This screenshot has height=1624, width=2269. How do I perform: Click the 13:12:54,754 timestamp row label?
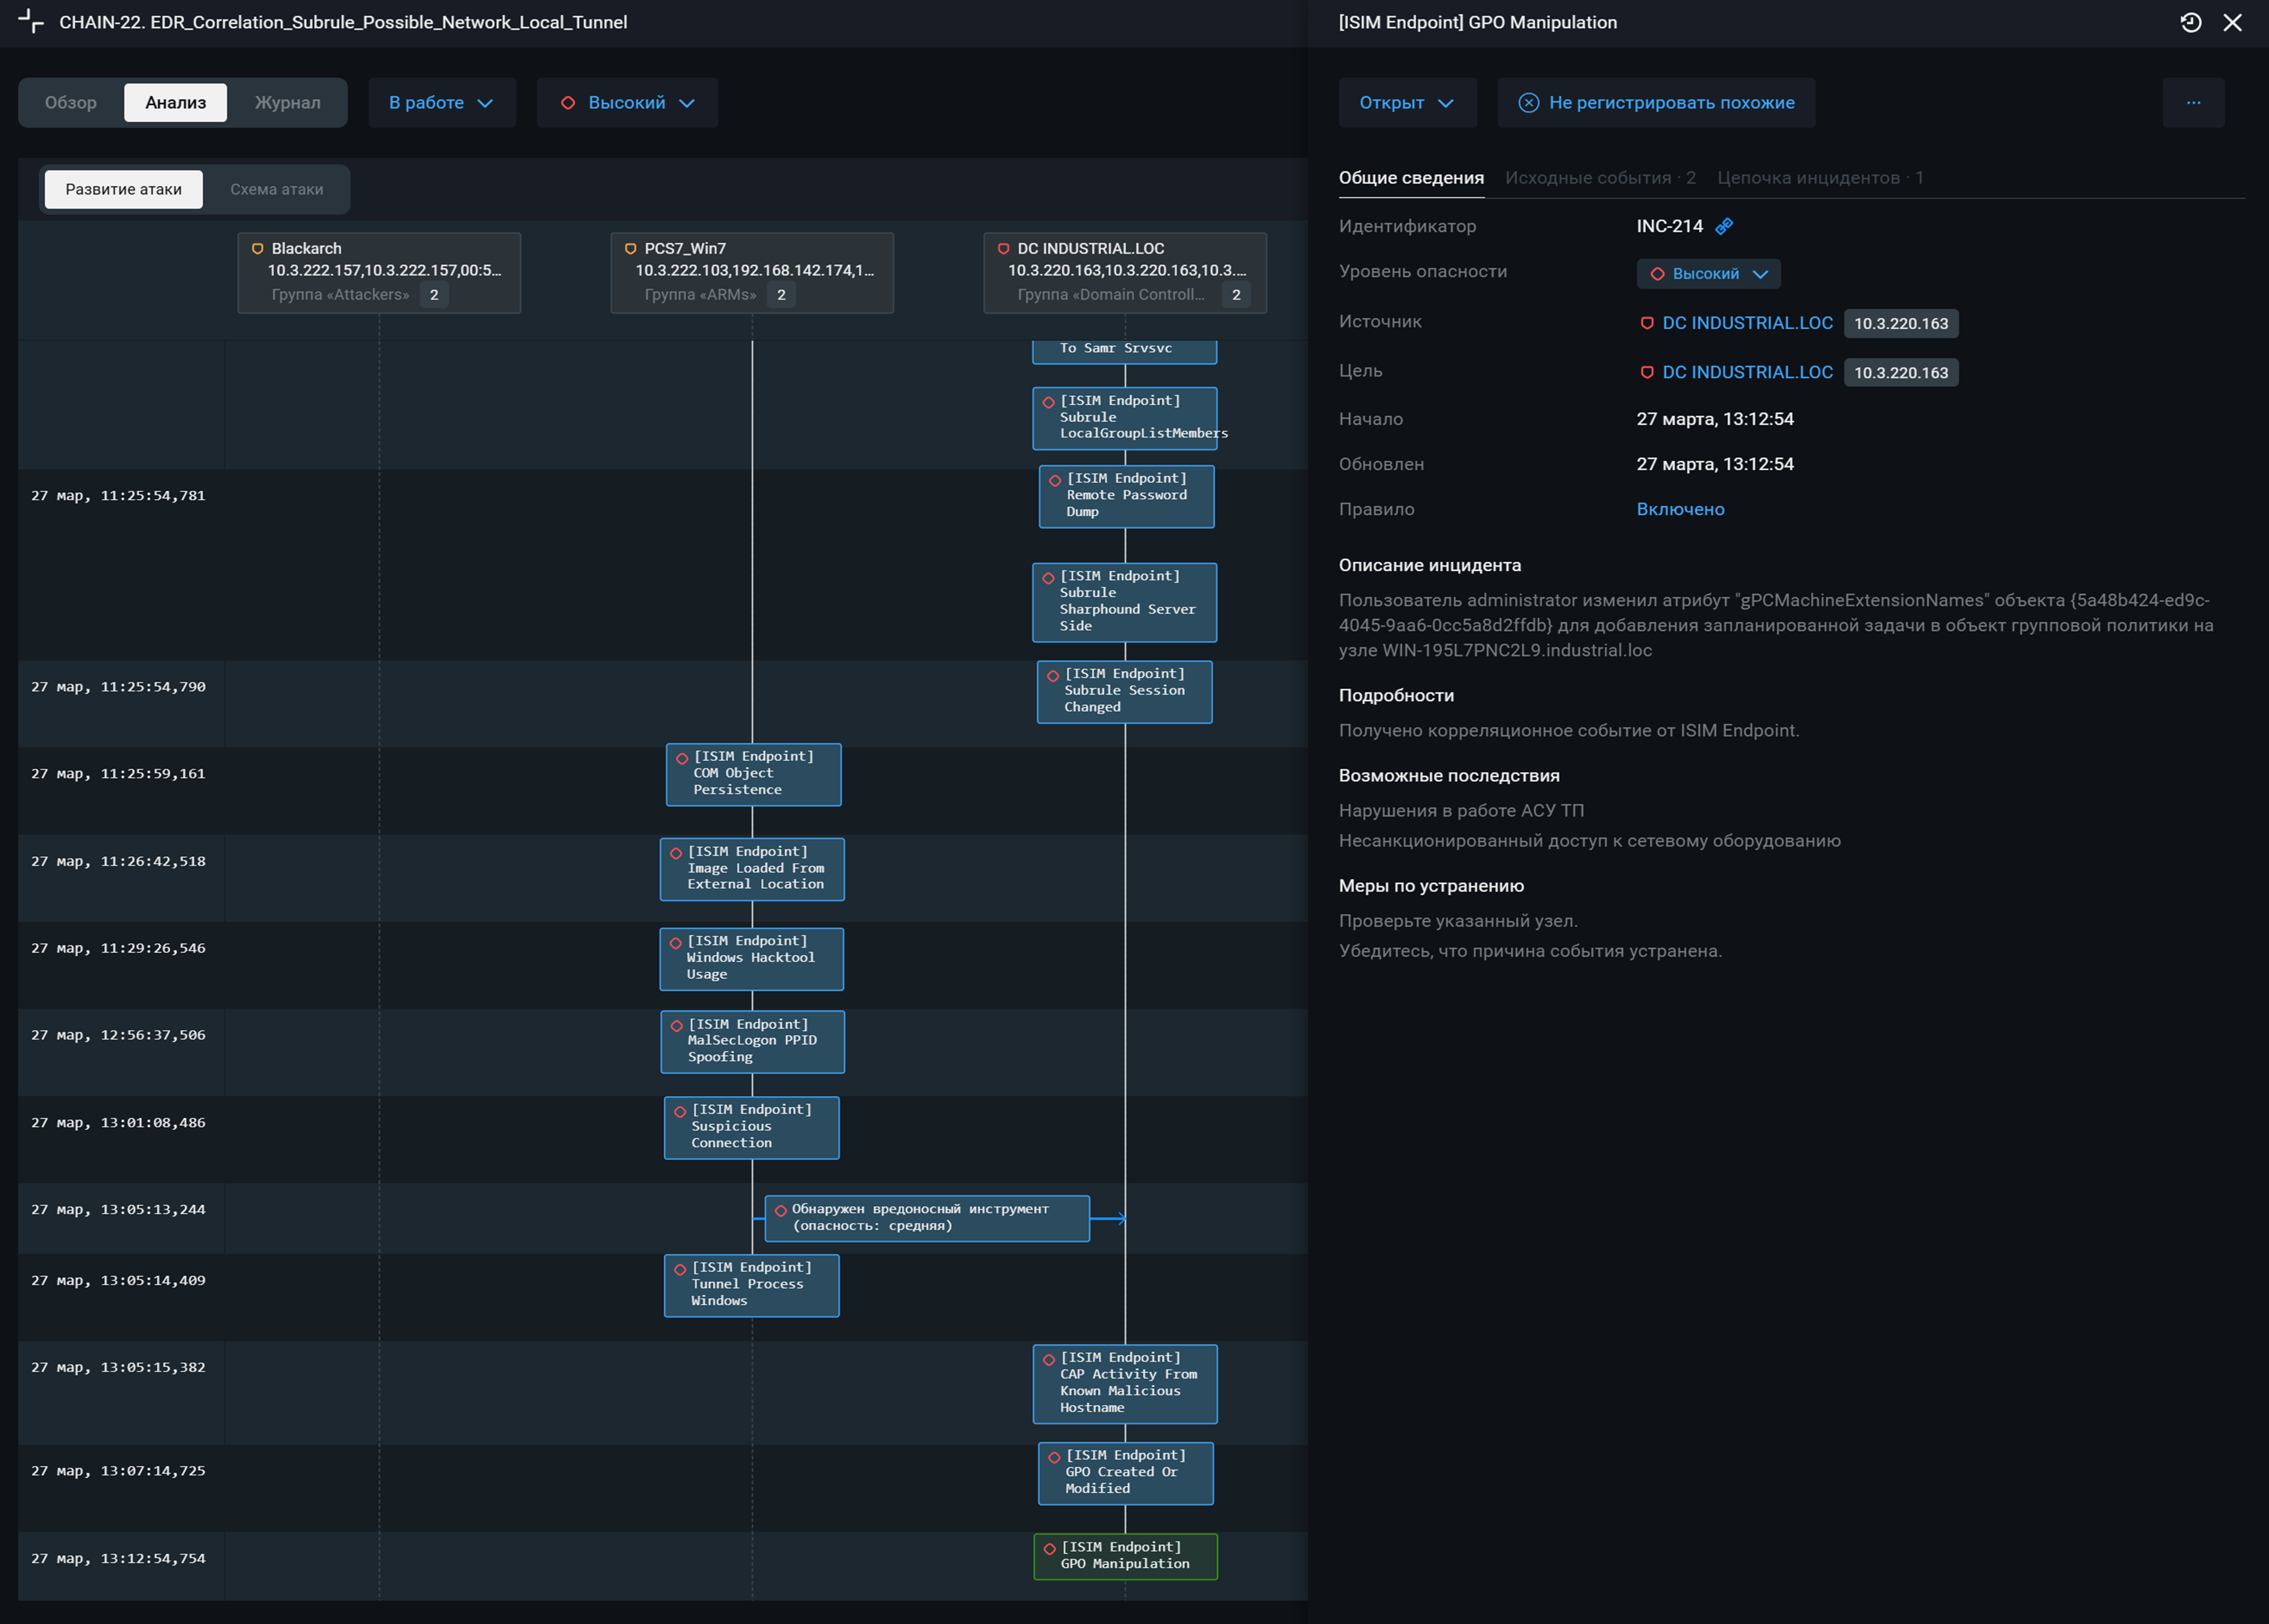118,1558
